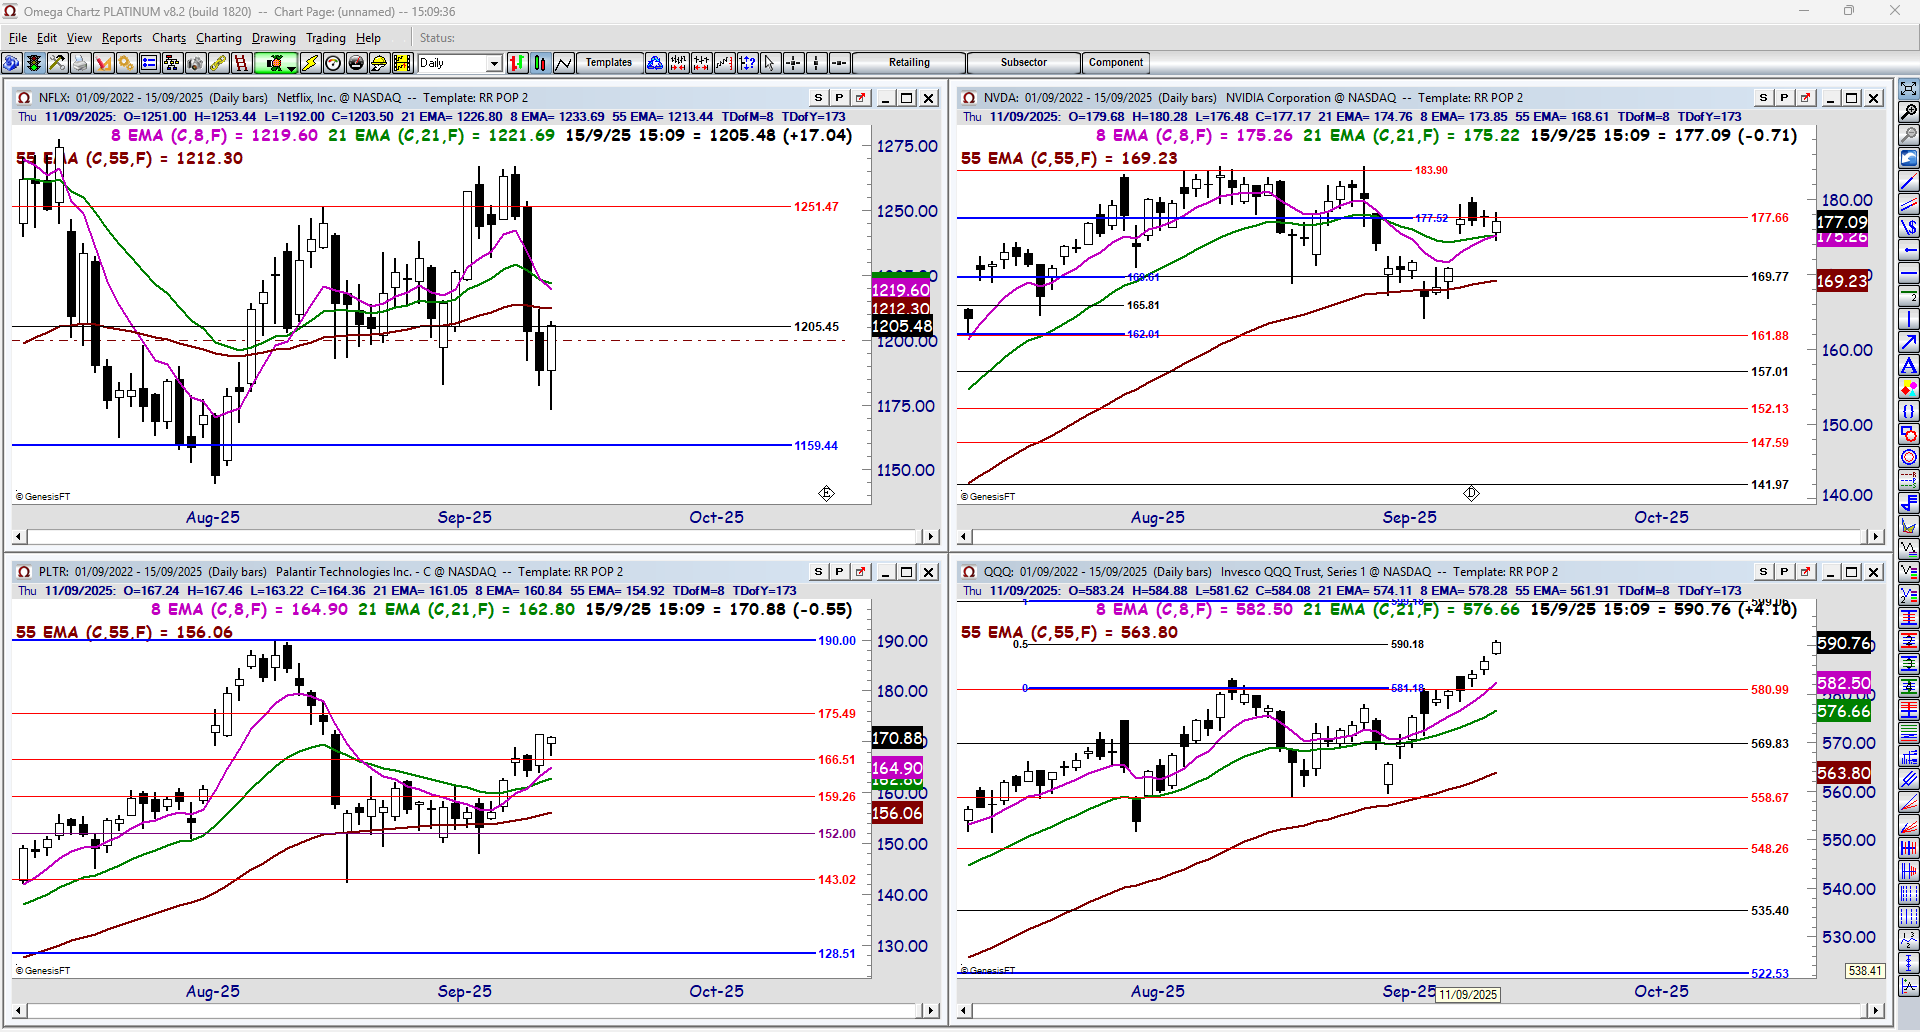Click the red ladder icon
The image size is (1920, 1032).
[x=241, y=63]
